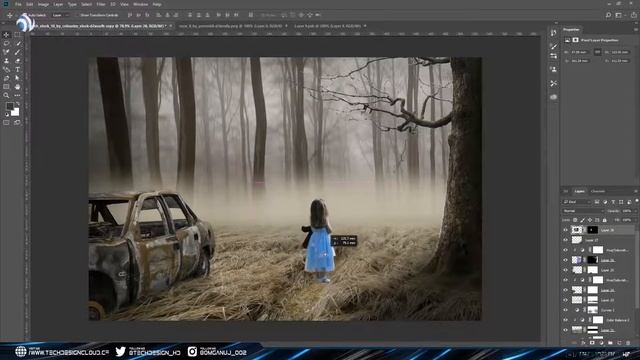Close the active first document tab

[x=171, y=26]
